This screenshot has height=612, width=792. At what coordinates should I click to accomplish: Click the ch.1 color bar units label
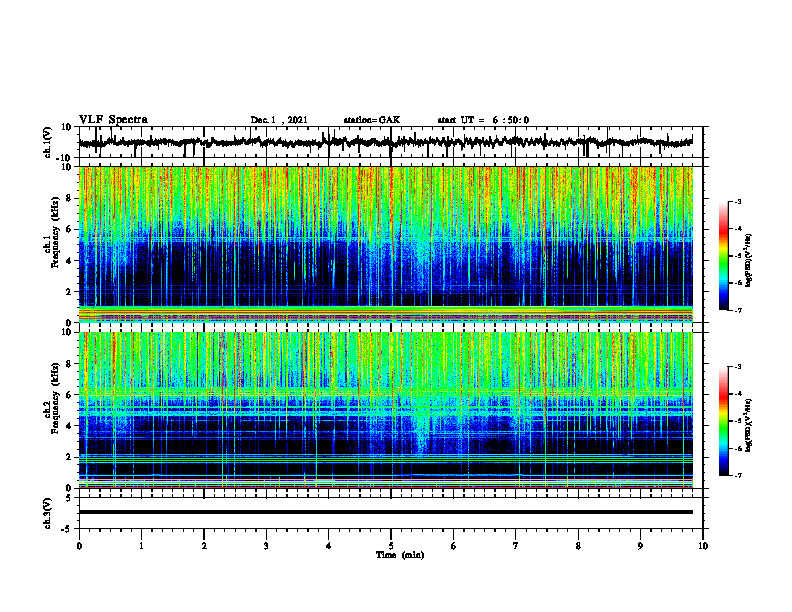click(749, 261)
